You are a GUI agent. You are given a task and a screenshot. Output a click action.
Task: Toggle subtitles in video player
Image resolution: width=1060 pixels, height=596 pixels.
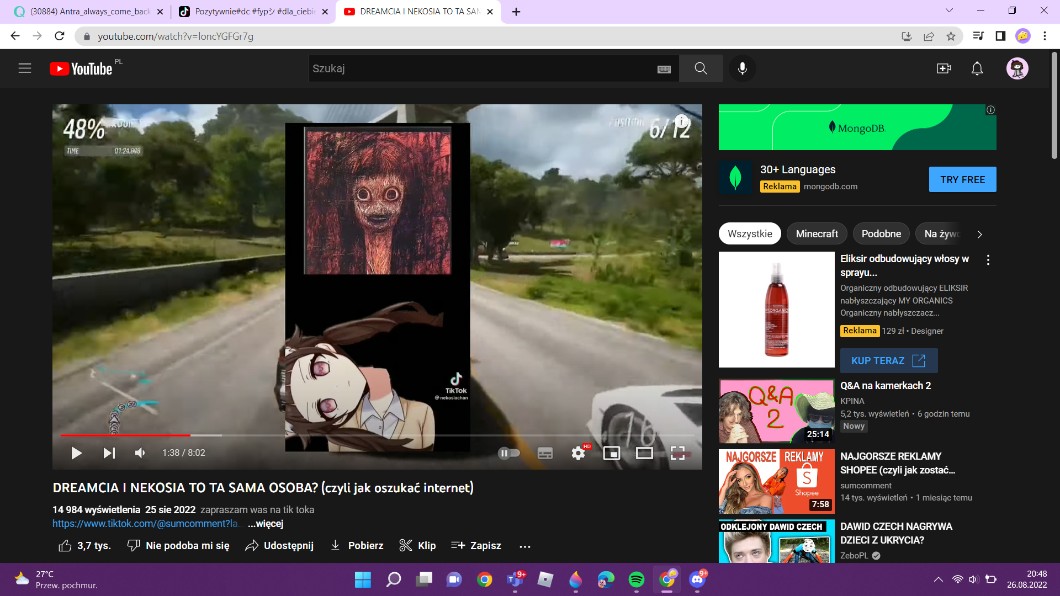click(545, 453)
